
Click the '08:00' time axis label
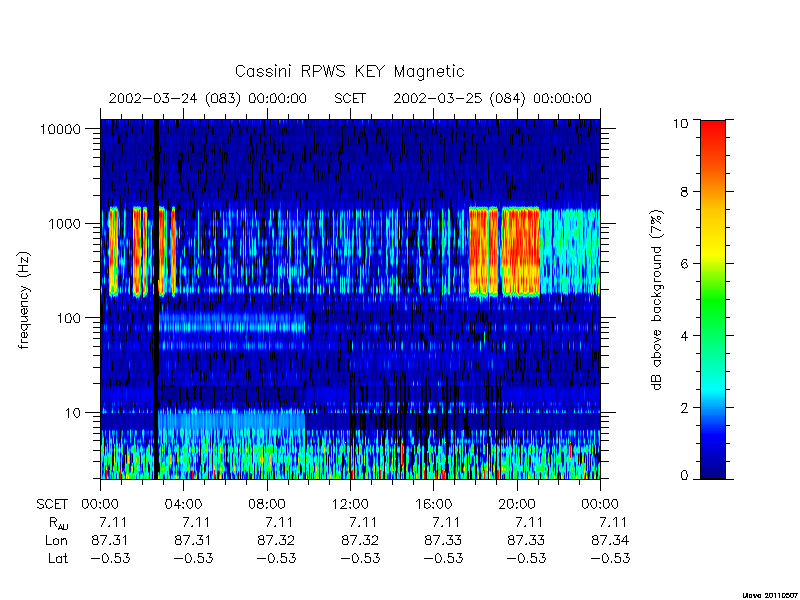coord(266,505)
